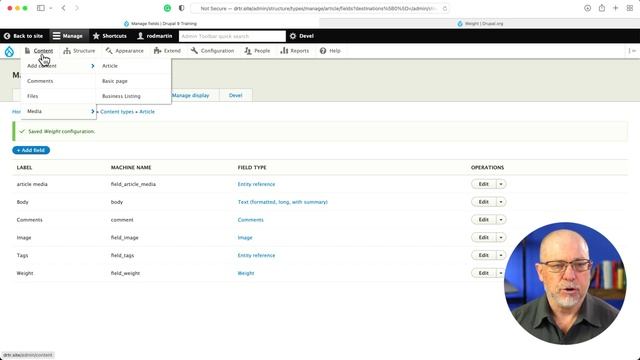Expand operations arrow for Tags row
640x360 pixels.
[x=501, y=255]
